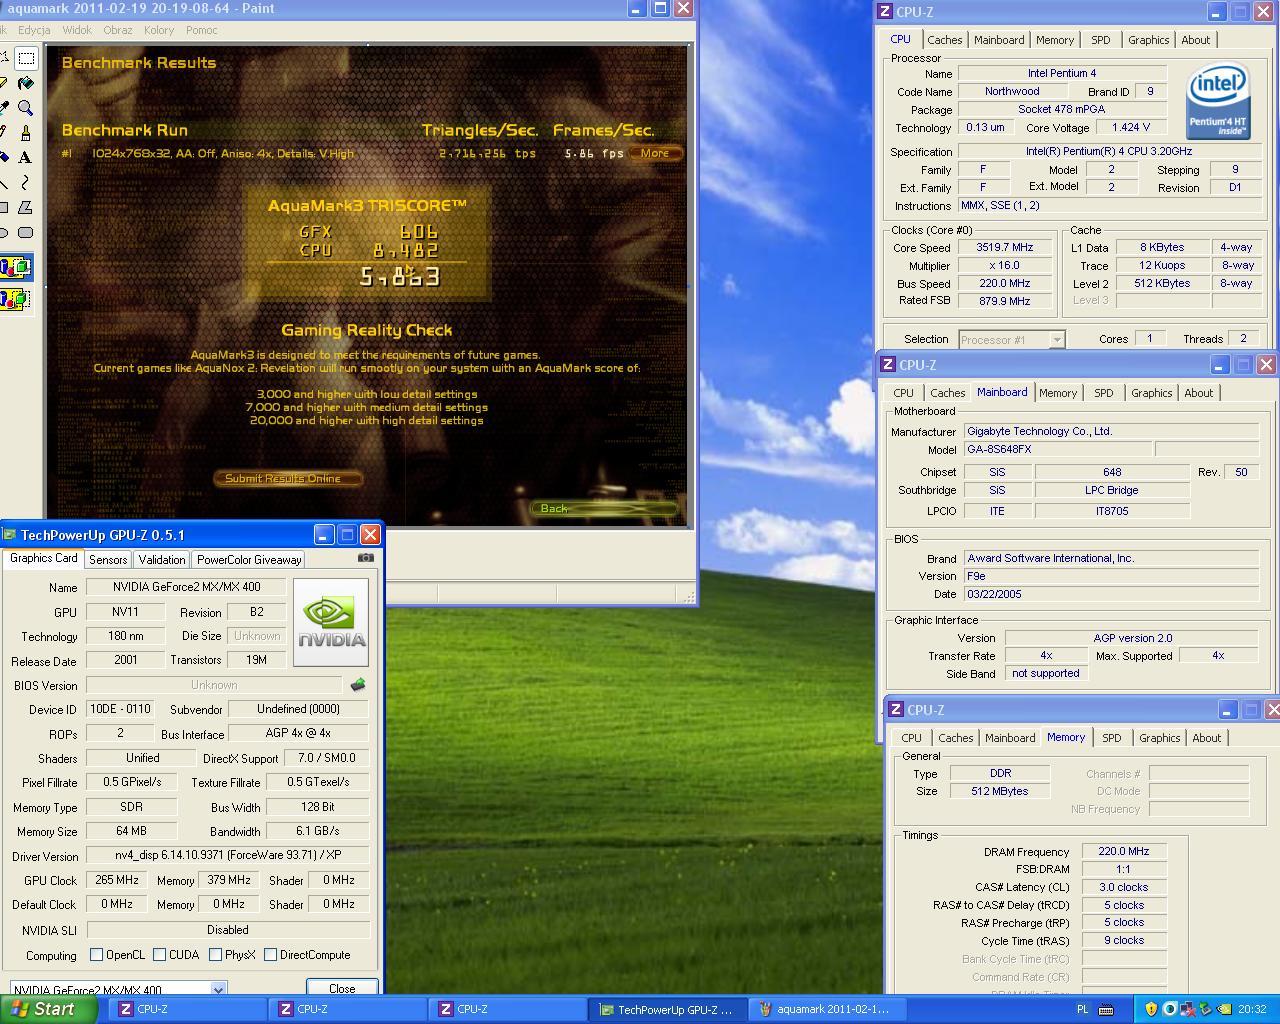Click the Driver Version field in GPU-Z
This screenshot has height=1024, width=1280.
click(x=228, y=856)
